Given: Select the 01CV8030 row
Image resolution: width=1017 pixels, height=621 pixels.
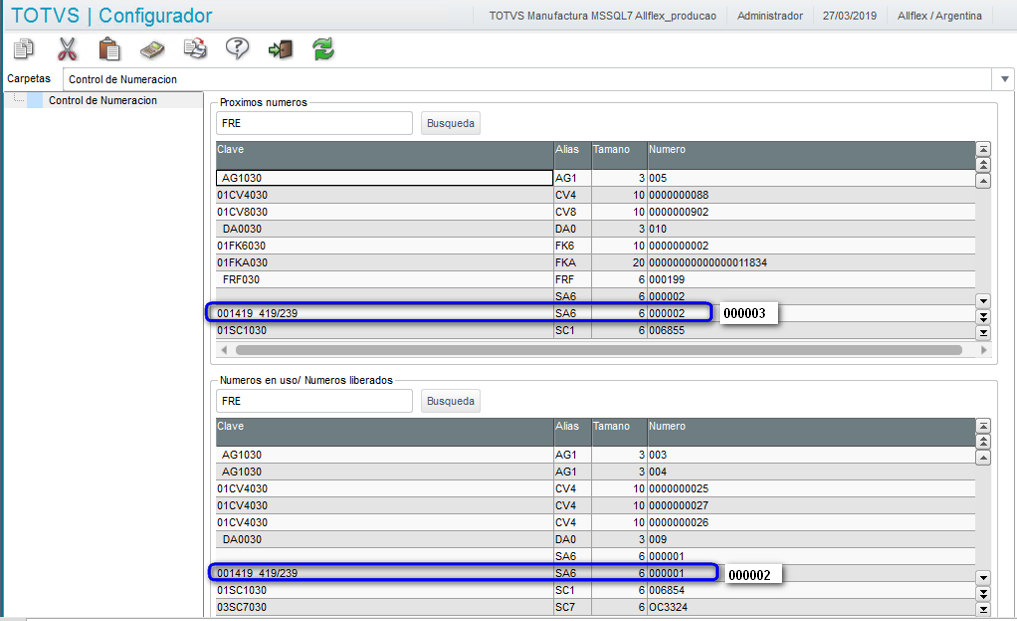Looking at the screenshot, I should pyautogui.click(x=595, y=212).
